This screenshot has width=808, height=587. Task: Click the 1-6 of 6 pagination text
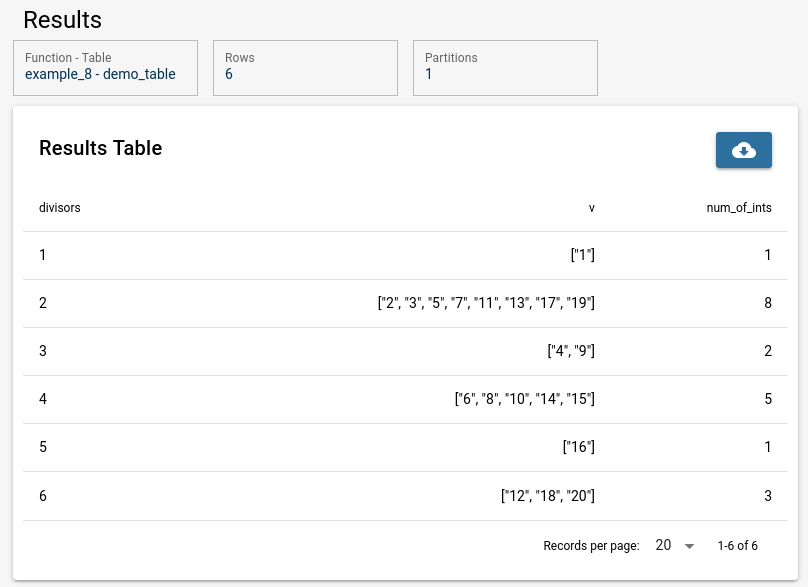(x=737, y=546)
